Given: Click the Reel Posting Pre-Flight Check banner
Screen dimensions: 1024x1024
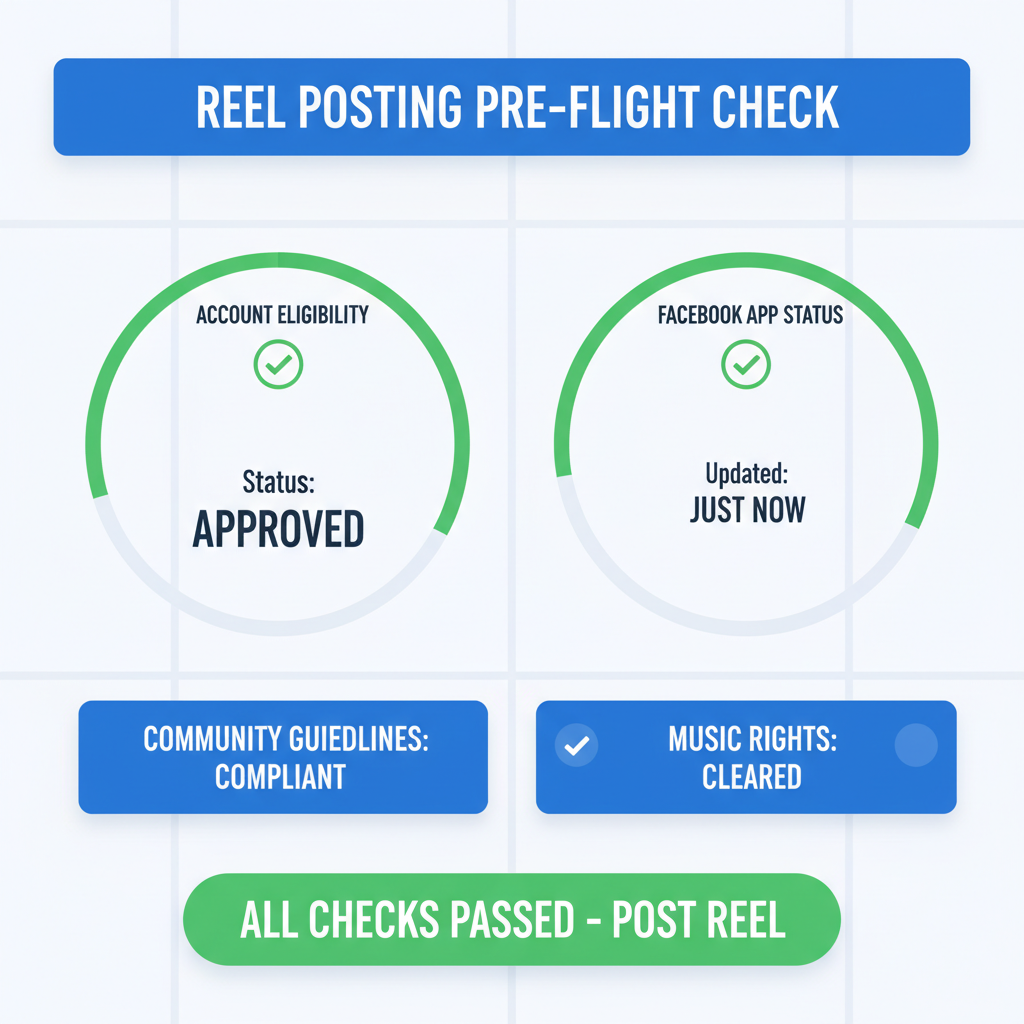Looking at the screenshot, I should (x=512, y=107).
